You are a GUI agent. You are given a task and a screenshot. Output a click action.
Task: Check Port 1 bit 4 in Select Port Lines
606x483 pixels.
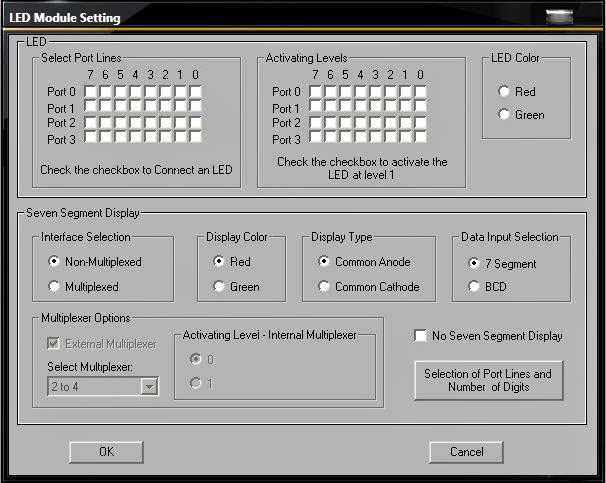coord(135,106)
